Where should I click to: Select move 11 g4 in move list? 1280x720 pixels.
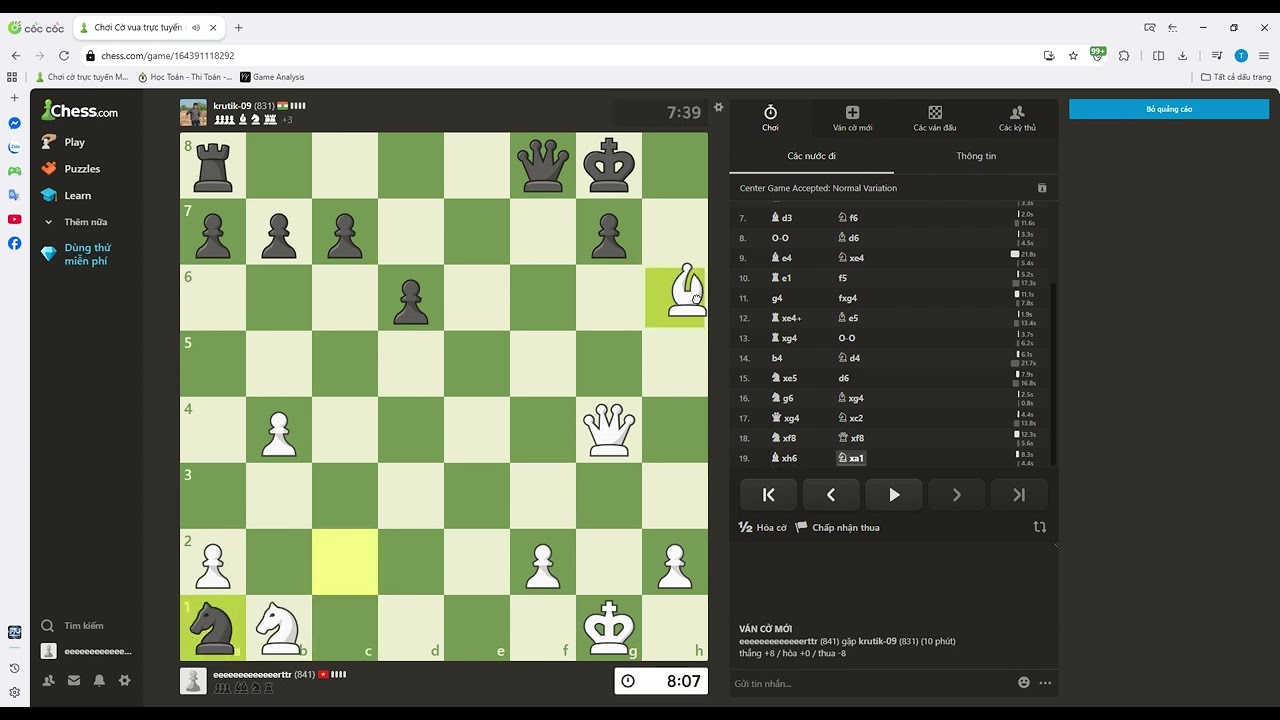click(777, 298)
